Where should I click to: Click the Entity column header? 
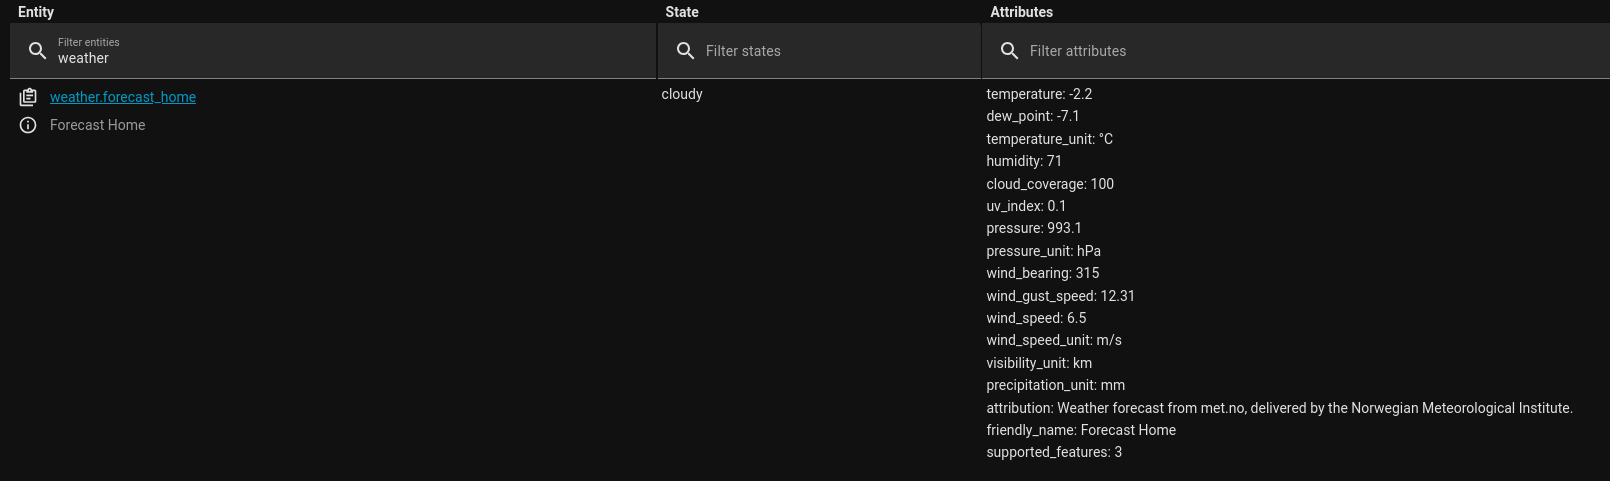click(x=36, y=12)
